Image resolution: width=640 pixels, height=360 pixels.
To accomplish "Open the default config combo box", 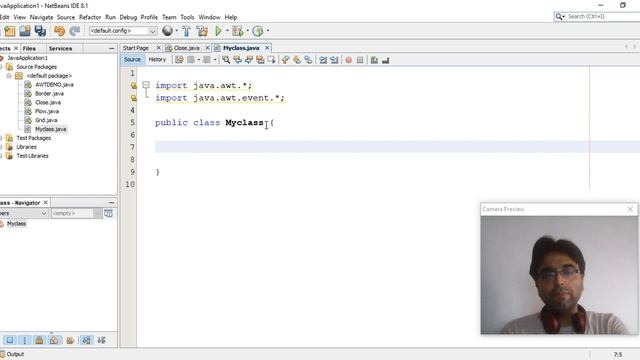I will [123, 31].
